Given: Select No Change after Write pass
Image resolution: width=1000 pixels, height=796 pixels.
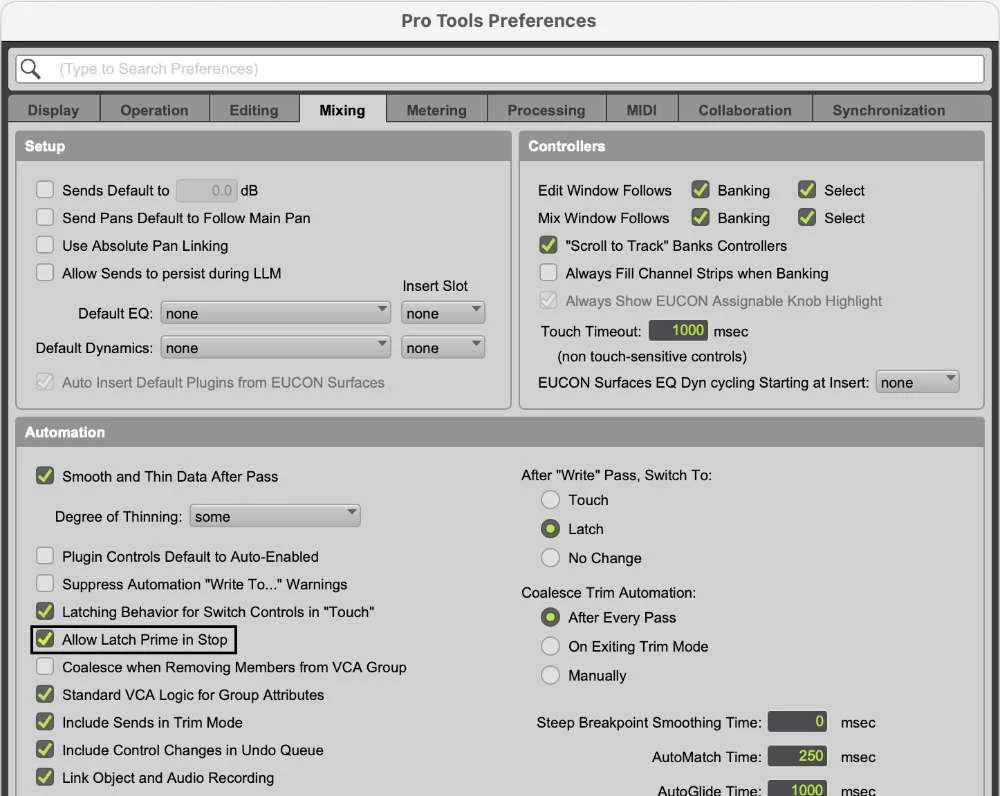Looking at the screenshot, I should [550, 557].
